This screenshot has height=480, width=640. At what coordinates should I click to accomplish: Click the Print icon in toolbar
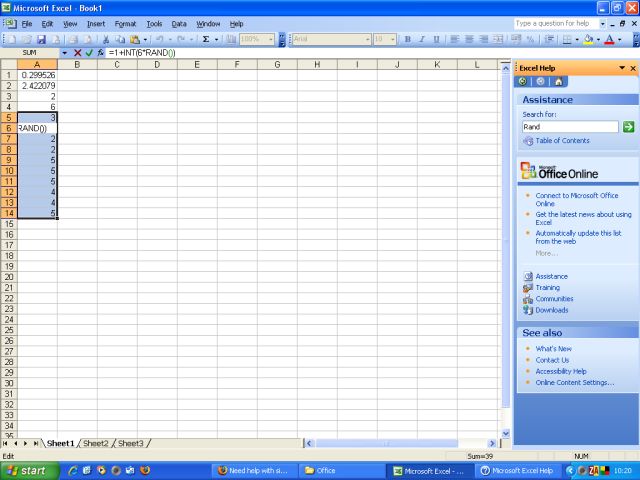[x=73, y=39]
